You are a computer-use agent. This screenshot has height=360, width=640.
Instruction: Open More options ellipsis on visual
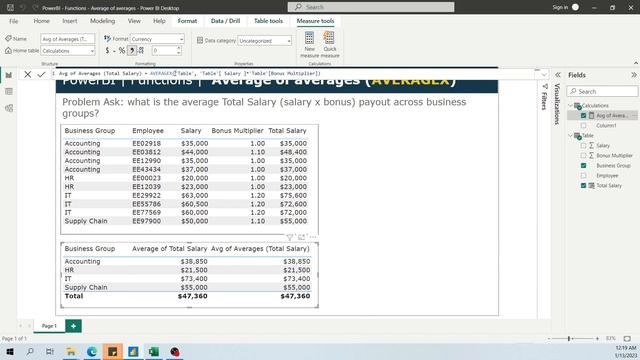pyautogui.click(x=313, y=237)
